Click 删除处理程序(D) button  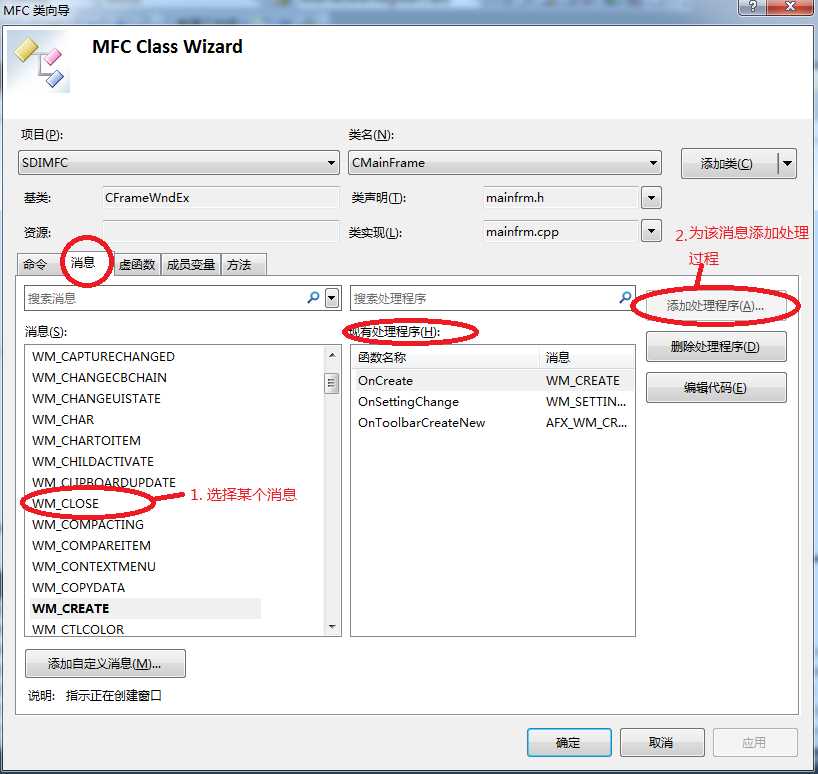tap(716, 346)
